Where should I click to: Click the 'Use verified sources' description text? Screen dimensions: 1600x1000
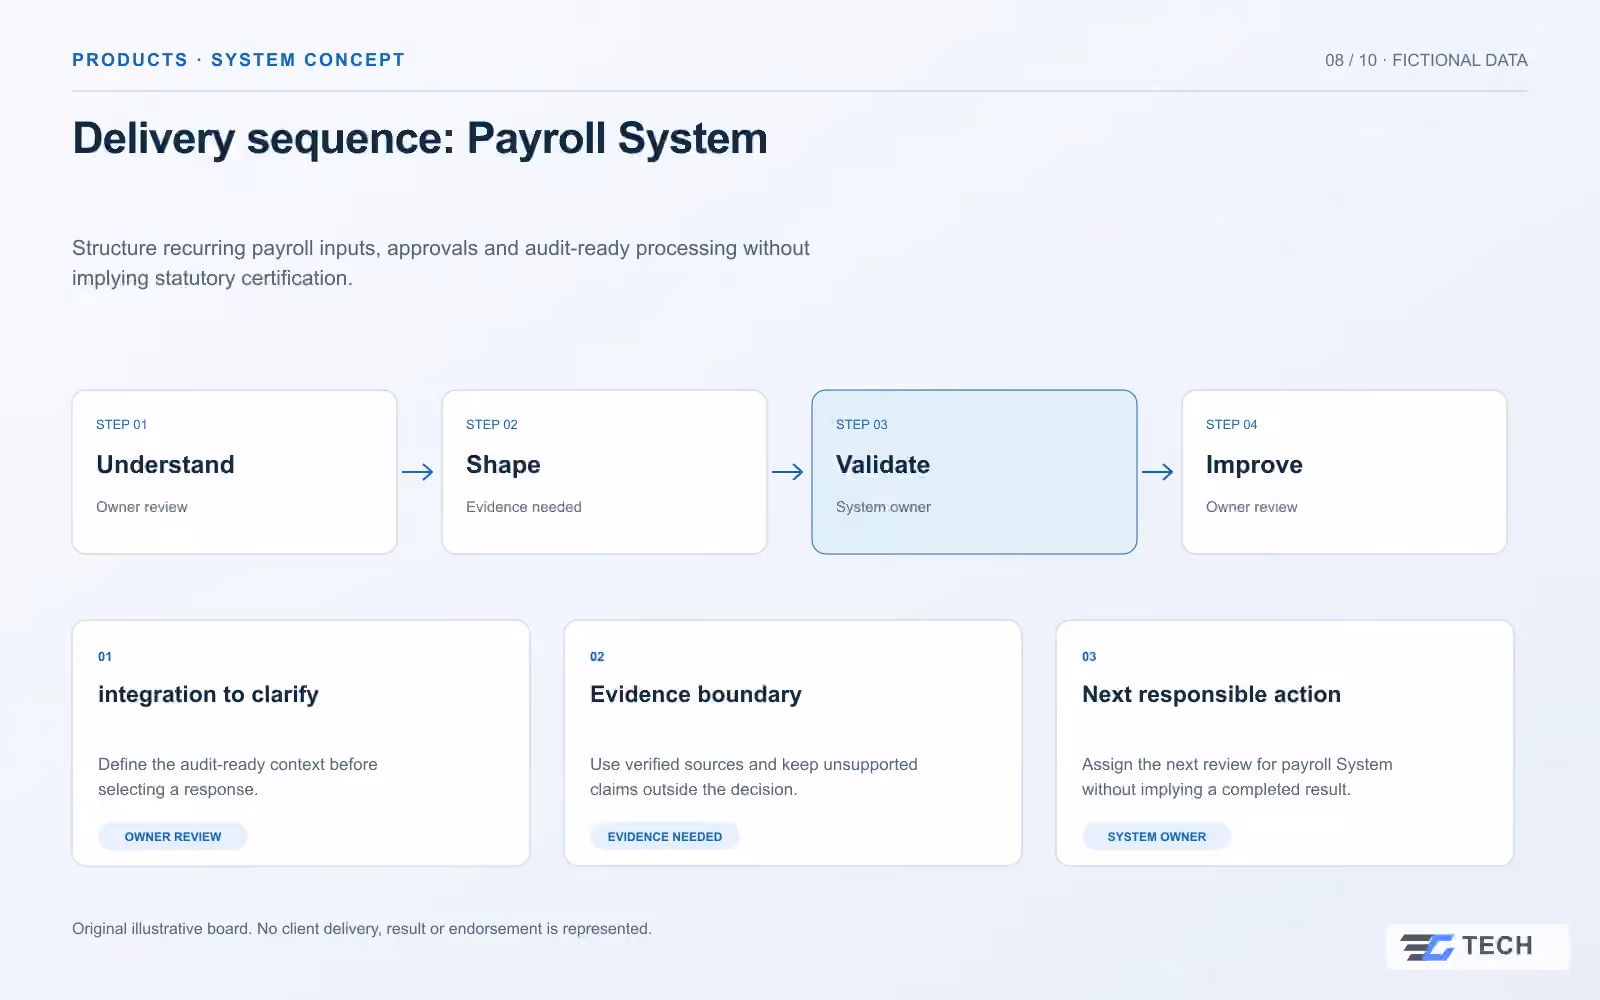pos(754,777)
